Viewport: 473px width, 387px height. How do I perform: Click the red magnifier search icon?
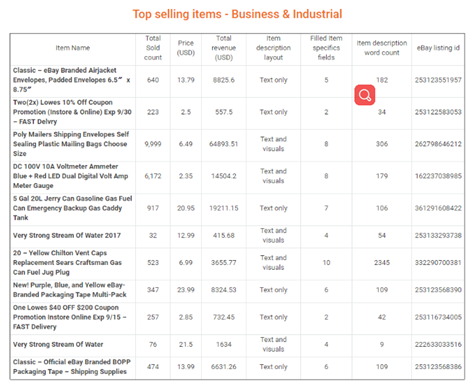pos(364,95)
